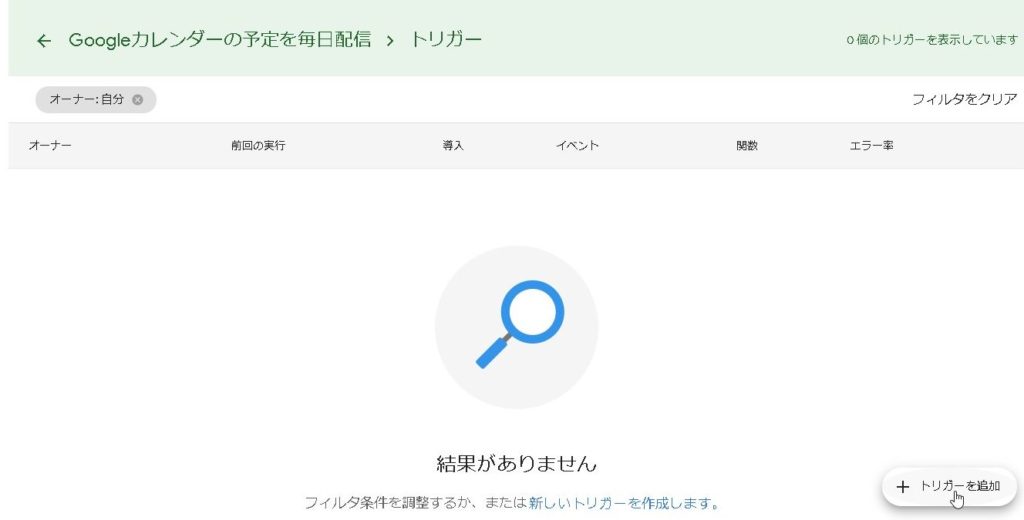Click the back arrow beside the project name
Viewport: 1024px width, 520px height.
click(x=43, y=41)
